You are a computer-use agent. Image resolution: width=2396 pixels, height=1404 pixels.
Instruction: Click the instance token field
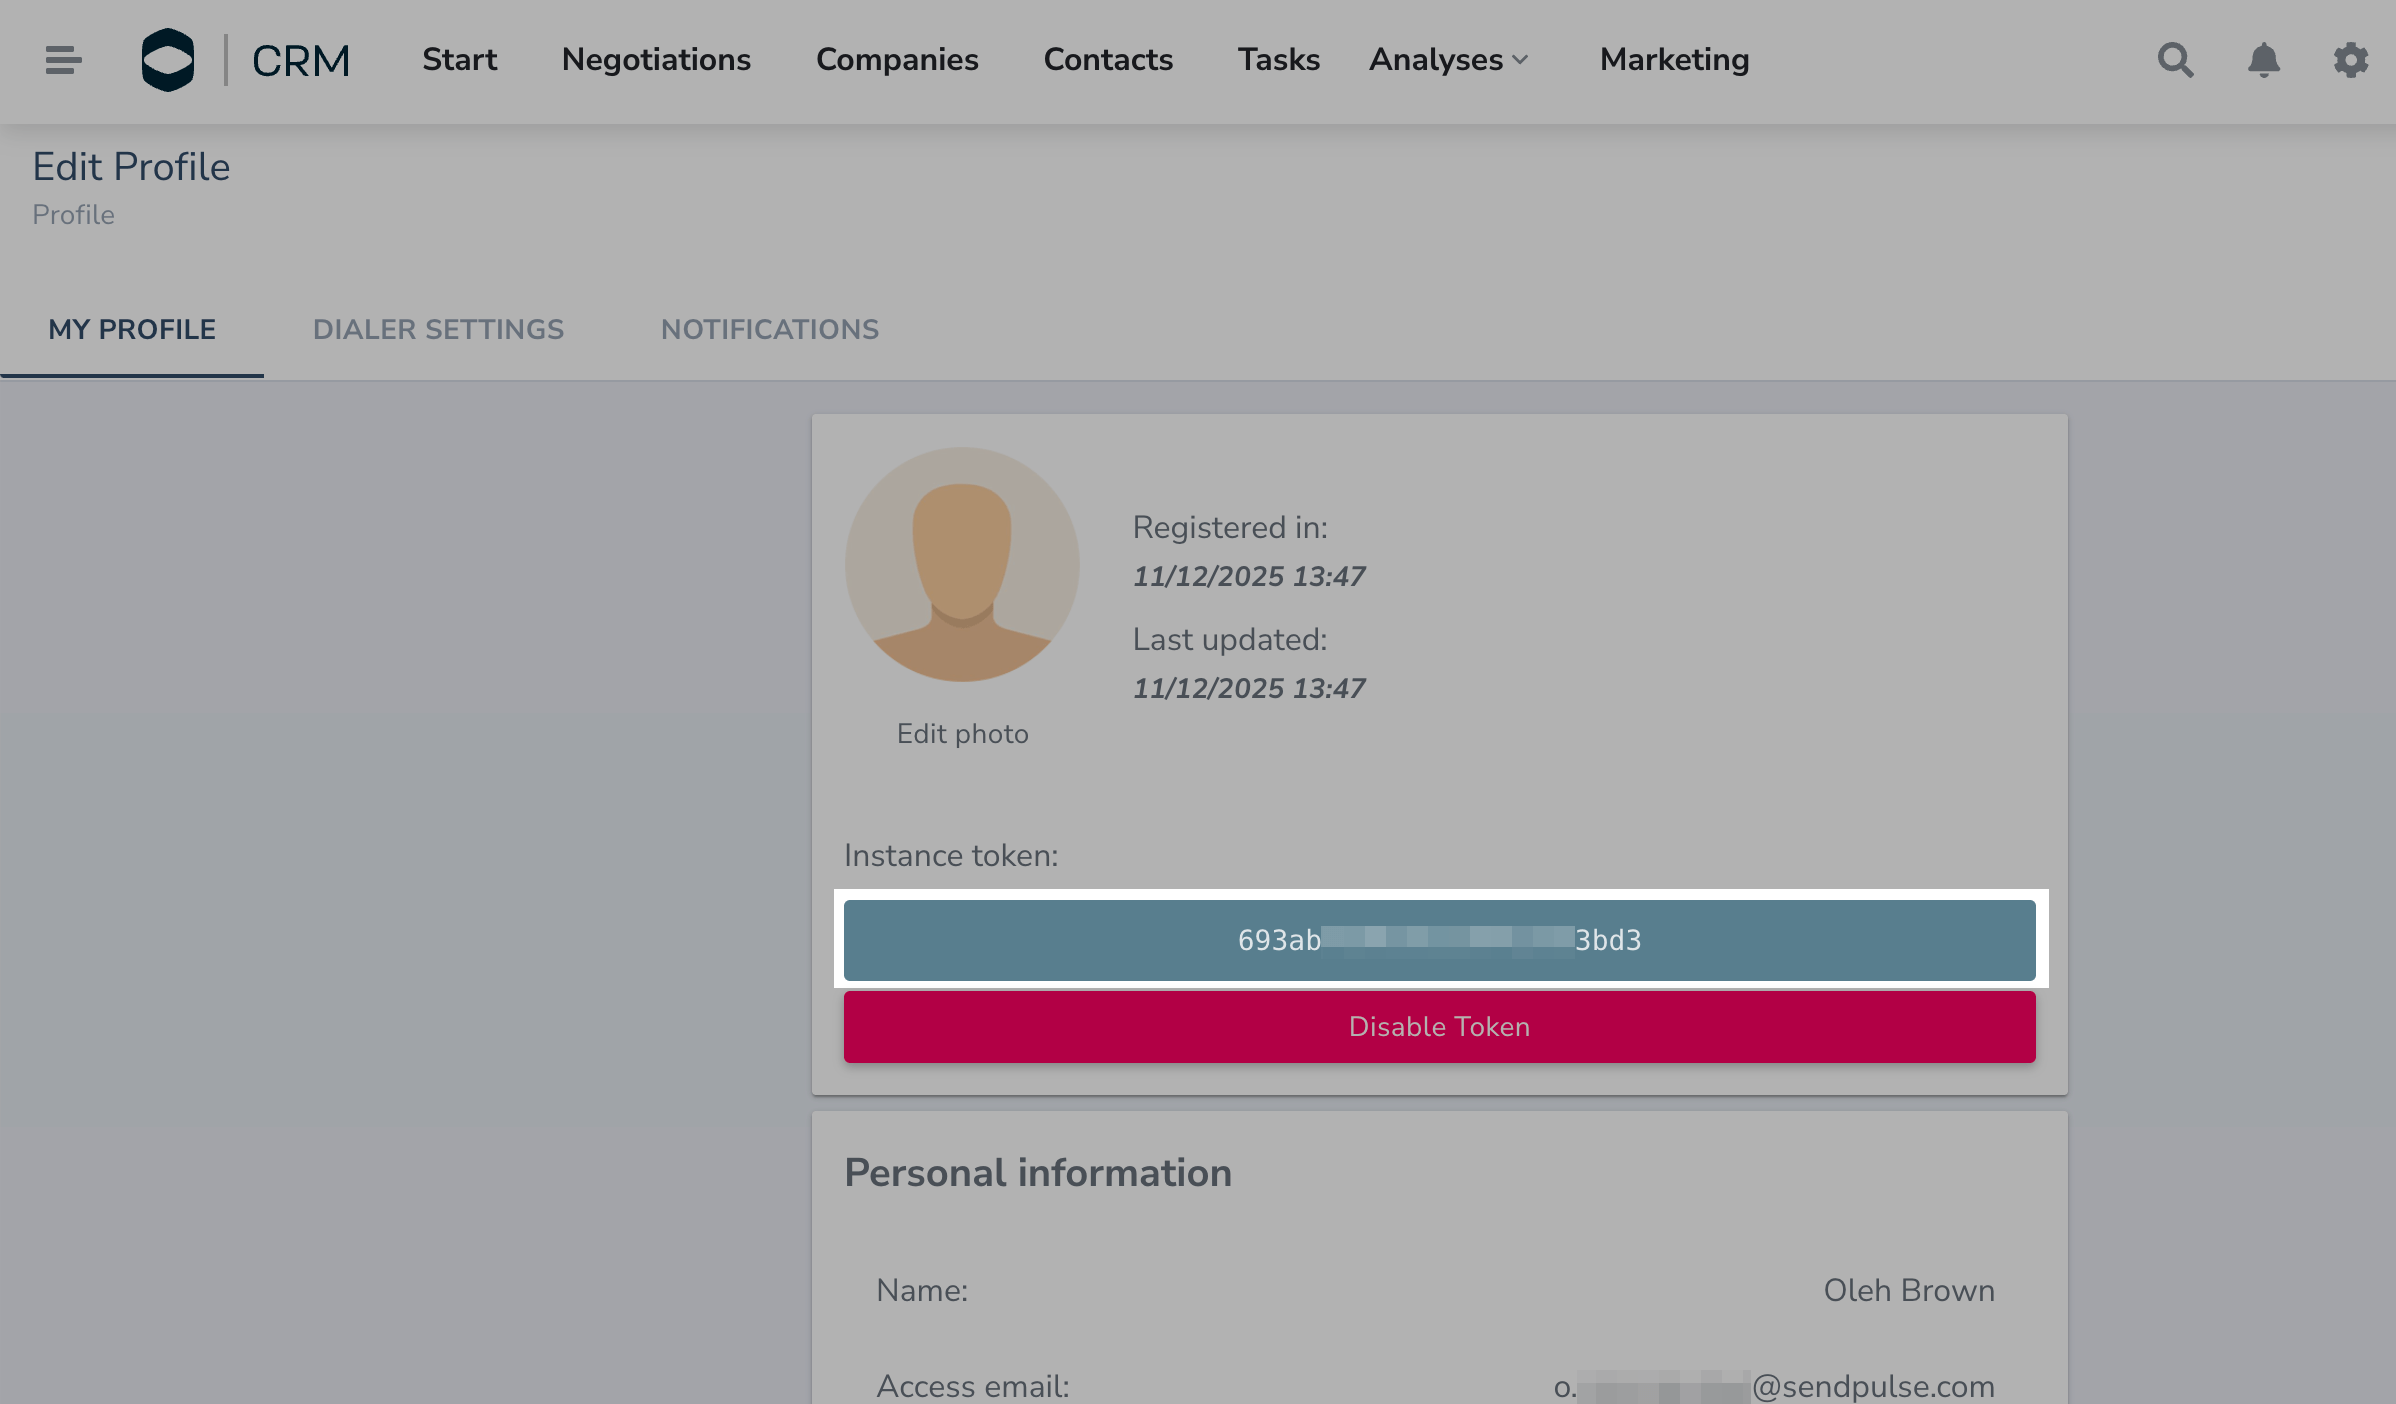(x=1439, y=940)
